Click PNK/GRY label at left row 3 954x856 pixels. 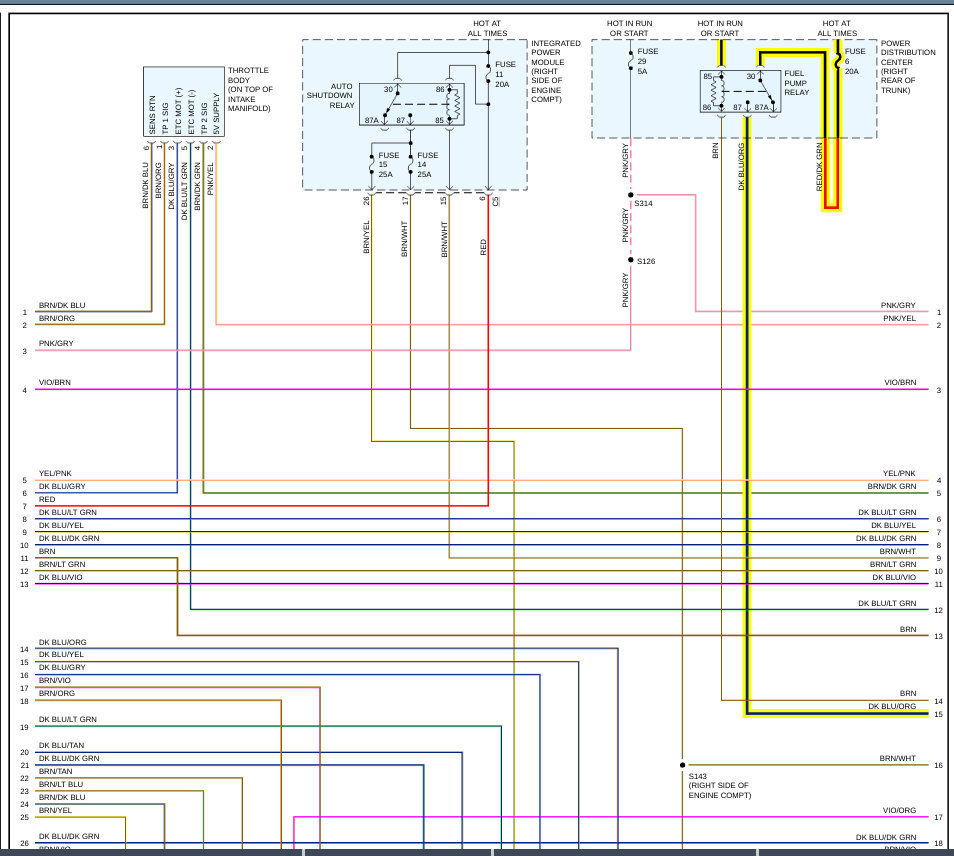(56, 343)
